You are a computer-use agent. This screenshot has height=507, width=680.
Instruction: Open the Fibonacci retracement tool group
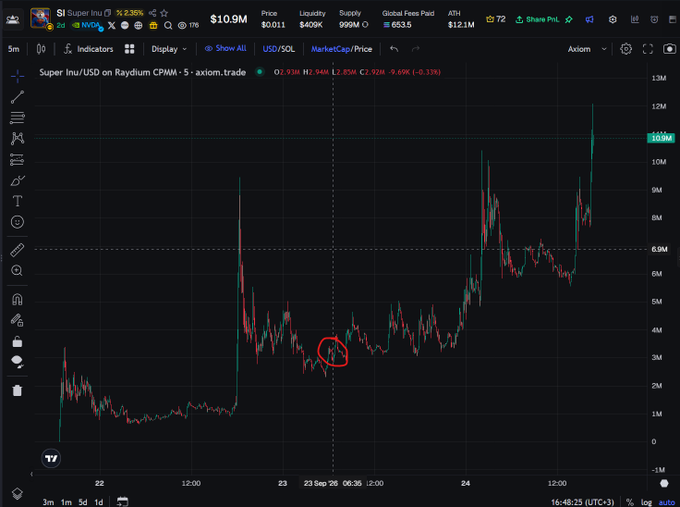tap(17, 118)
